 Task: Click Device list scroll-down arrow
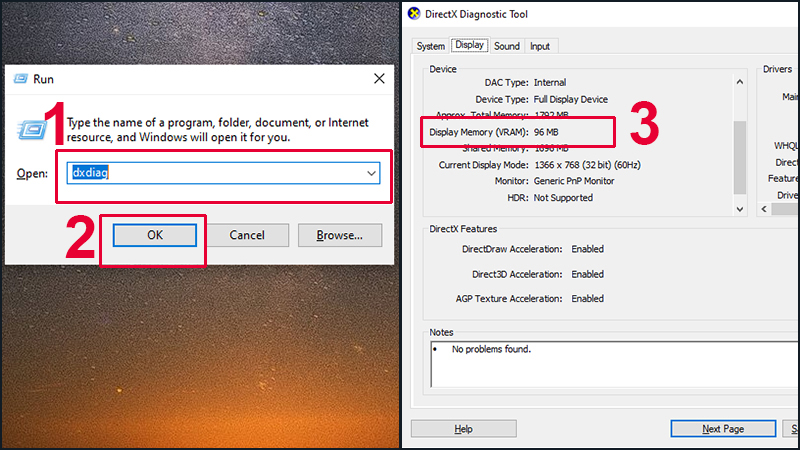(x=740, y=209)
